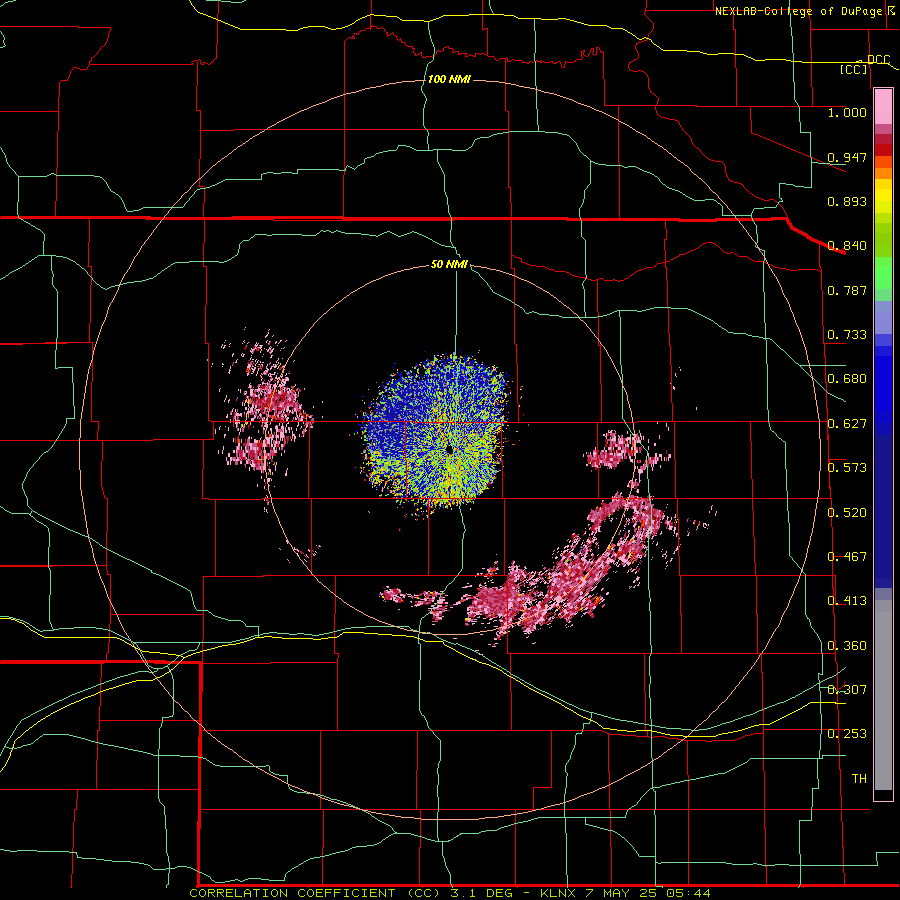Image resolution: width=900 pixels, height=900 pixels.
Task: Click the 0.413 scale value
Action: point(847,601)
